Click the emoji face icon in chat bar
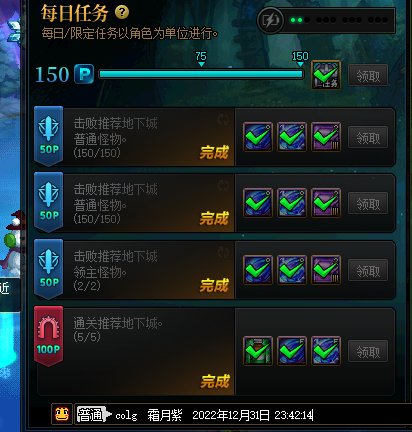 (x=62, y=414)
